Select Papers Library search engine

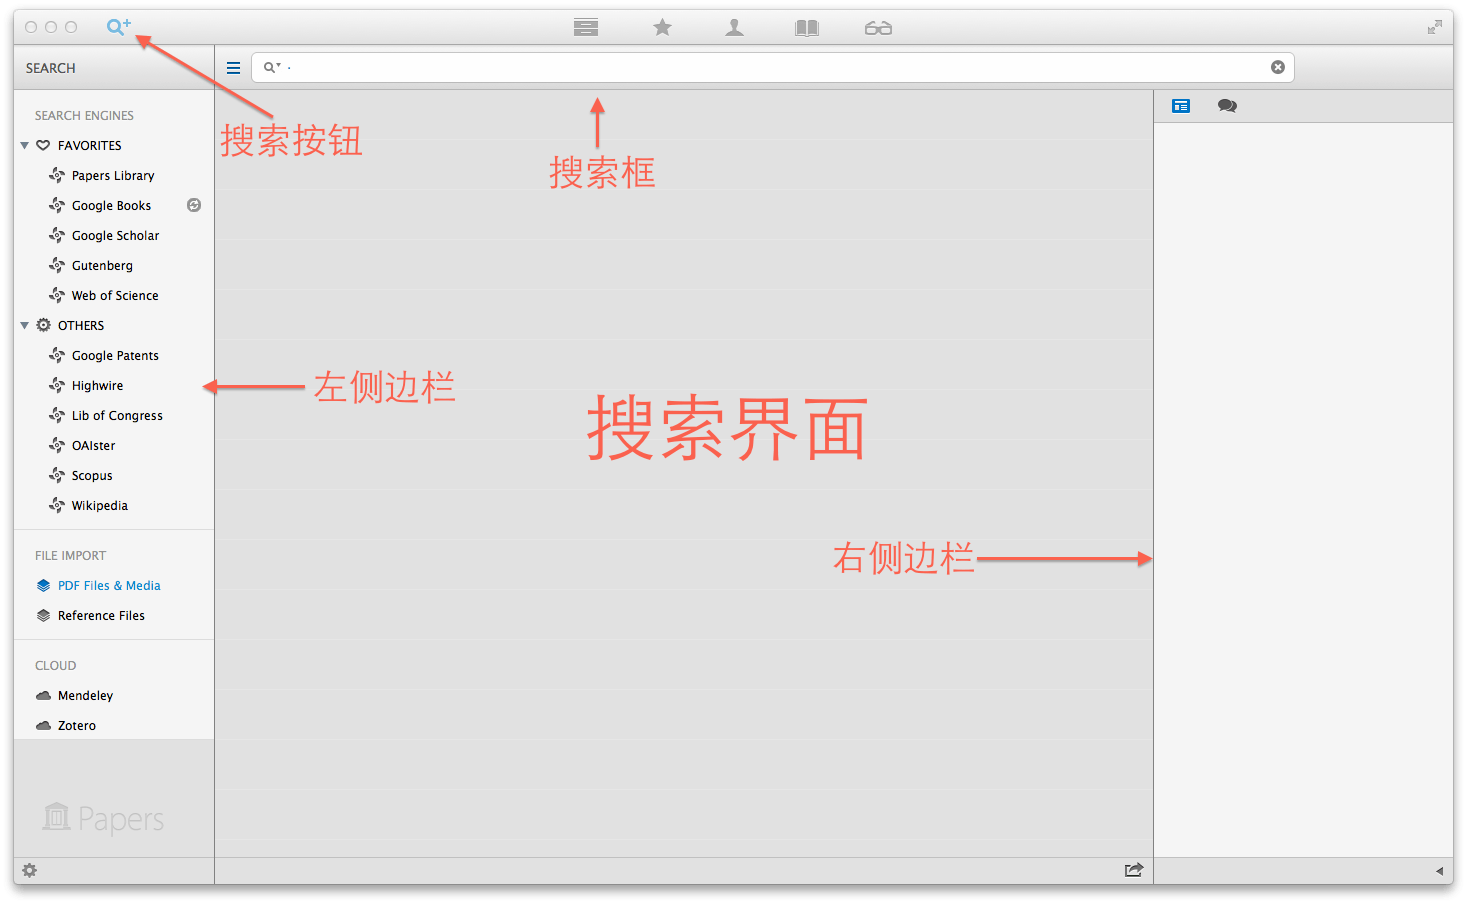[x=113, y=176]
